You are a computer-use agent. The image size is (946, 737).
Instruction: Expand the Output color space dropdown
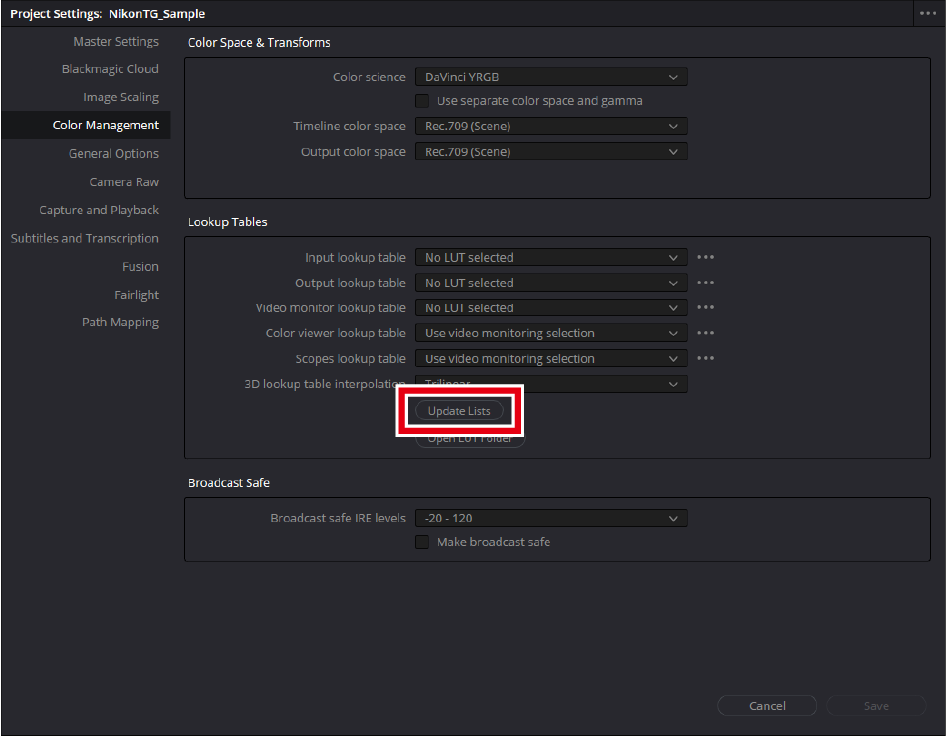pyautogui.click(x=550, y=152)
